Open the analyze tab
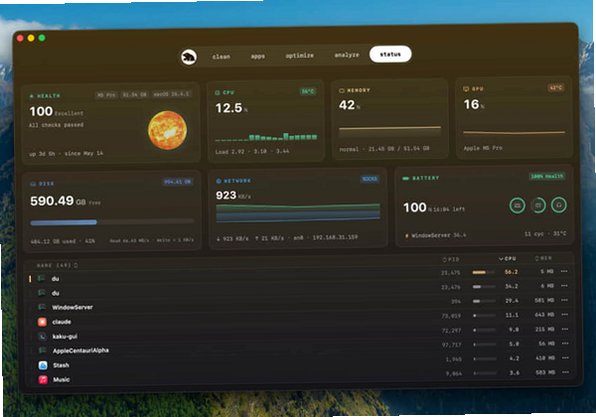The image size is (596, 417). (346, 55)
